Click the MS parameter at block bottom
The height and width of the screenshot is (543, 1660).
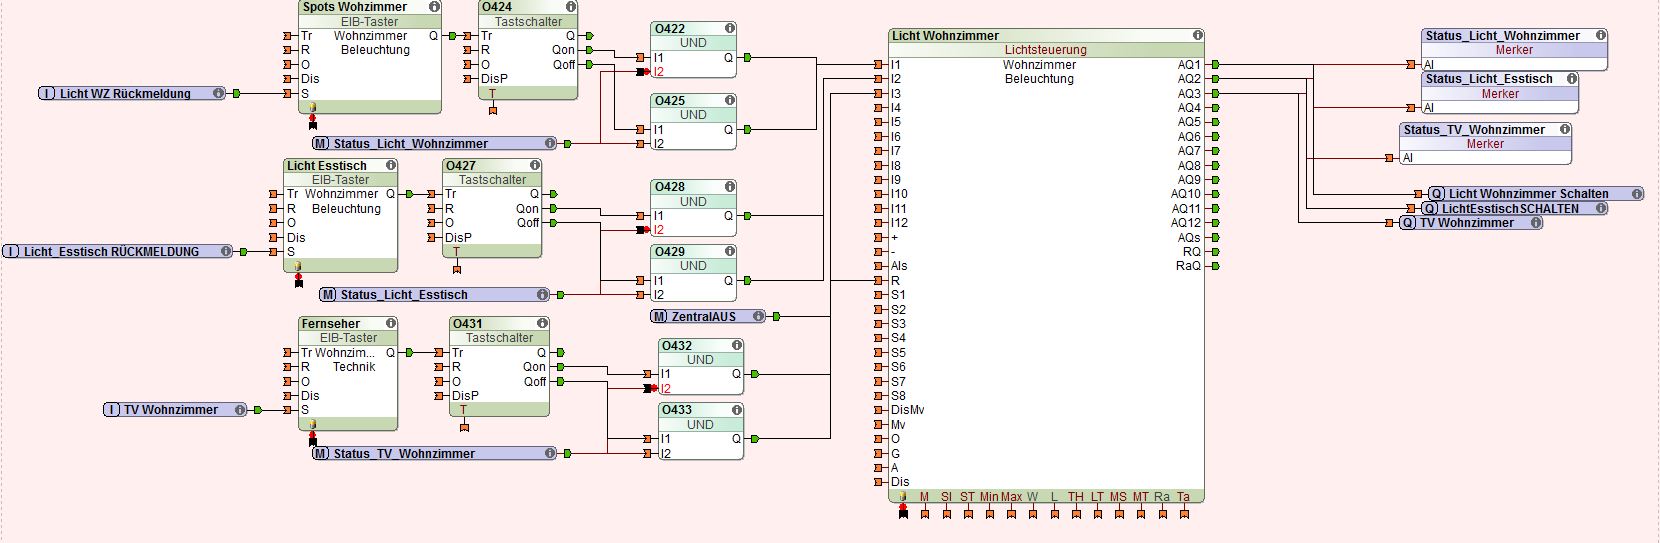click(x=1118, y=497)
